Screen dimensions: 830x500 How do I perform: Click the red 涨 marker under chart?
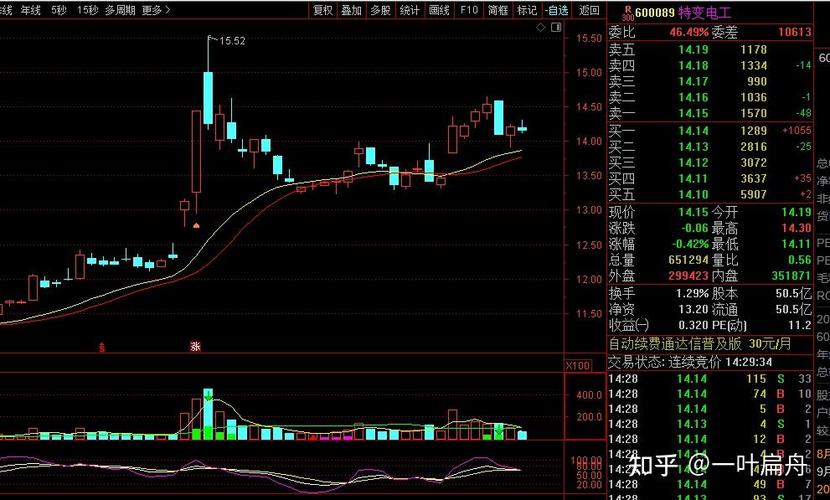point(196,346)
